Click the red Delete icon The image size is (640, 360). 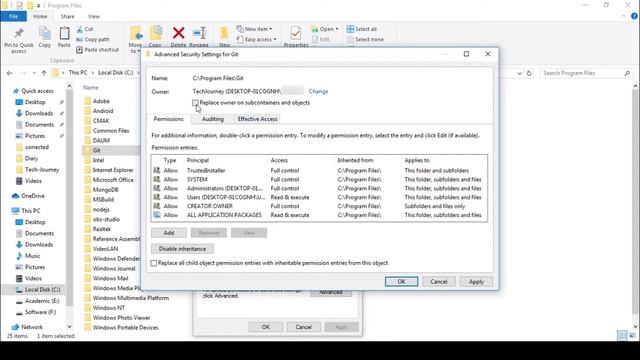point(178,33)
